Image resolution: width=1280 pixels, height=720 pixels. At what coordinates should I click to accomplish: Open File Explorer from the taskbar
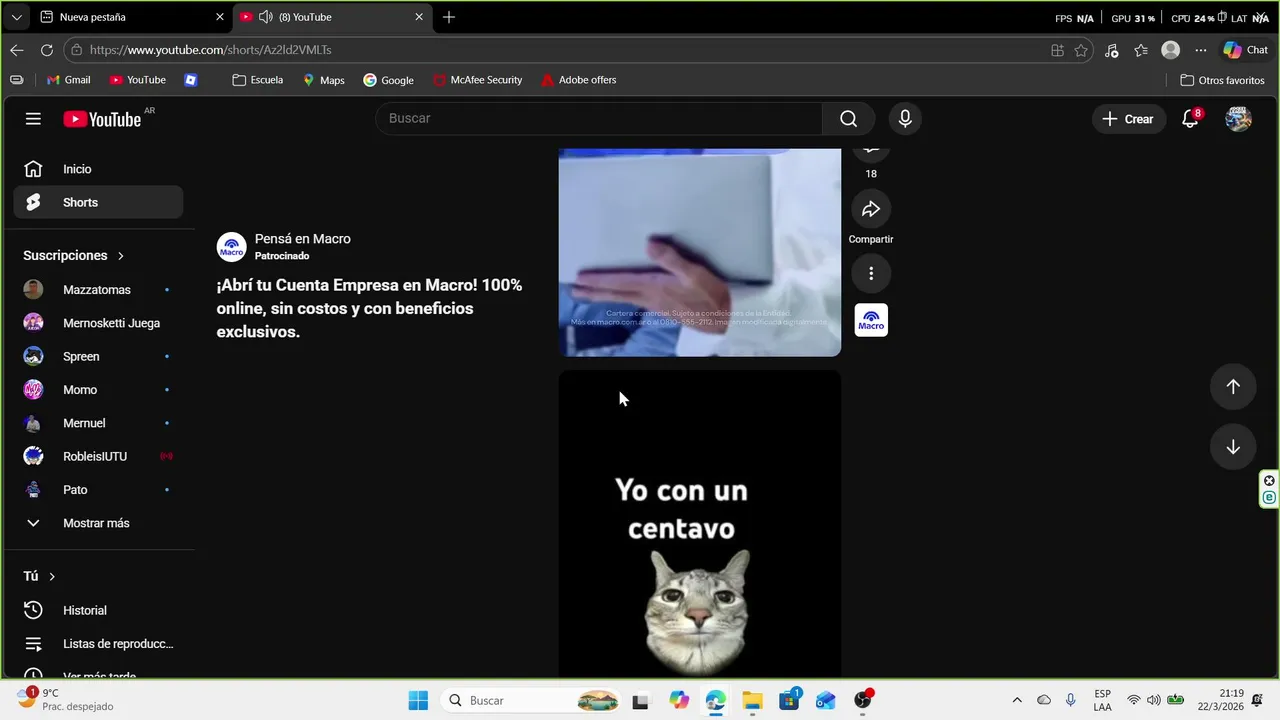tap(752, 701)
